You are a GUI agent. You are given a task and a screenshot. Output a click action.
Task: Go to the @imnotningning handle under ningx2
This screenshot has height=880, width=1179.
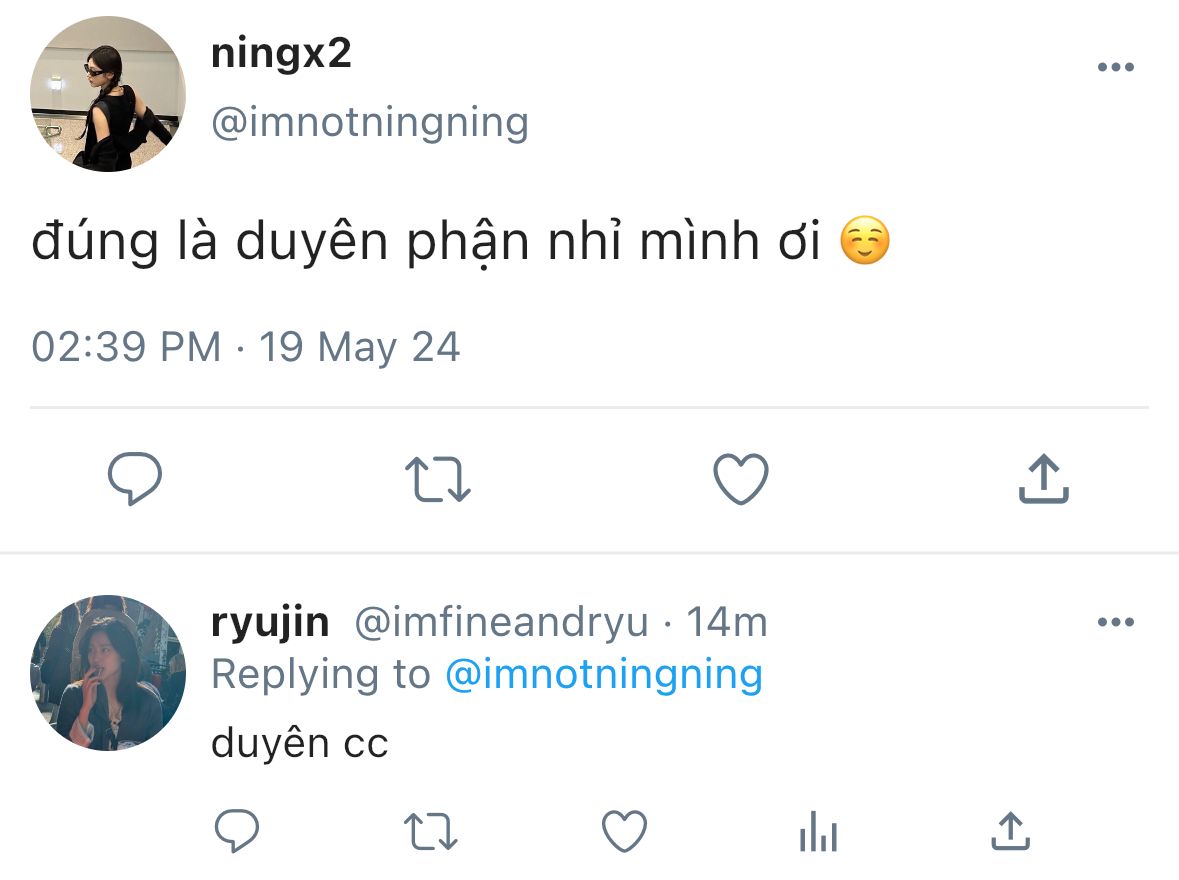(x=369, y=123)
